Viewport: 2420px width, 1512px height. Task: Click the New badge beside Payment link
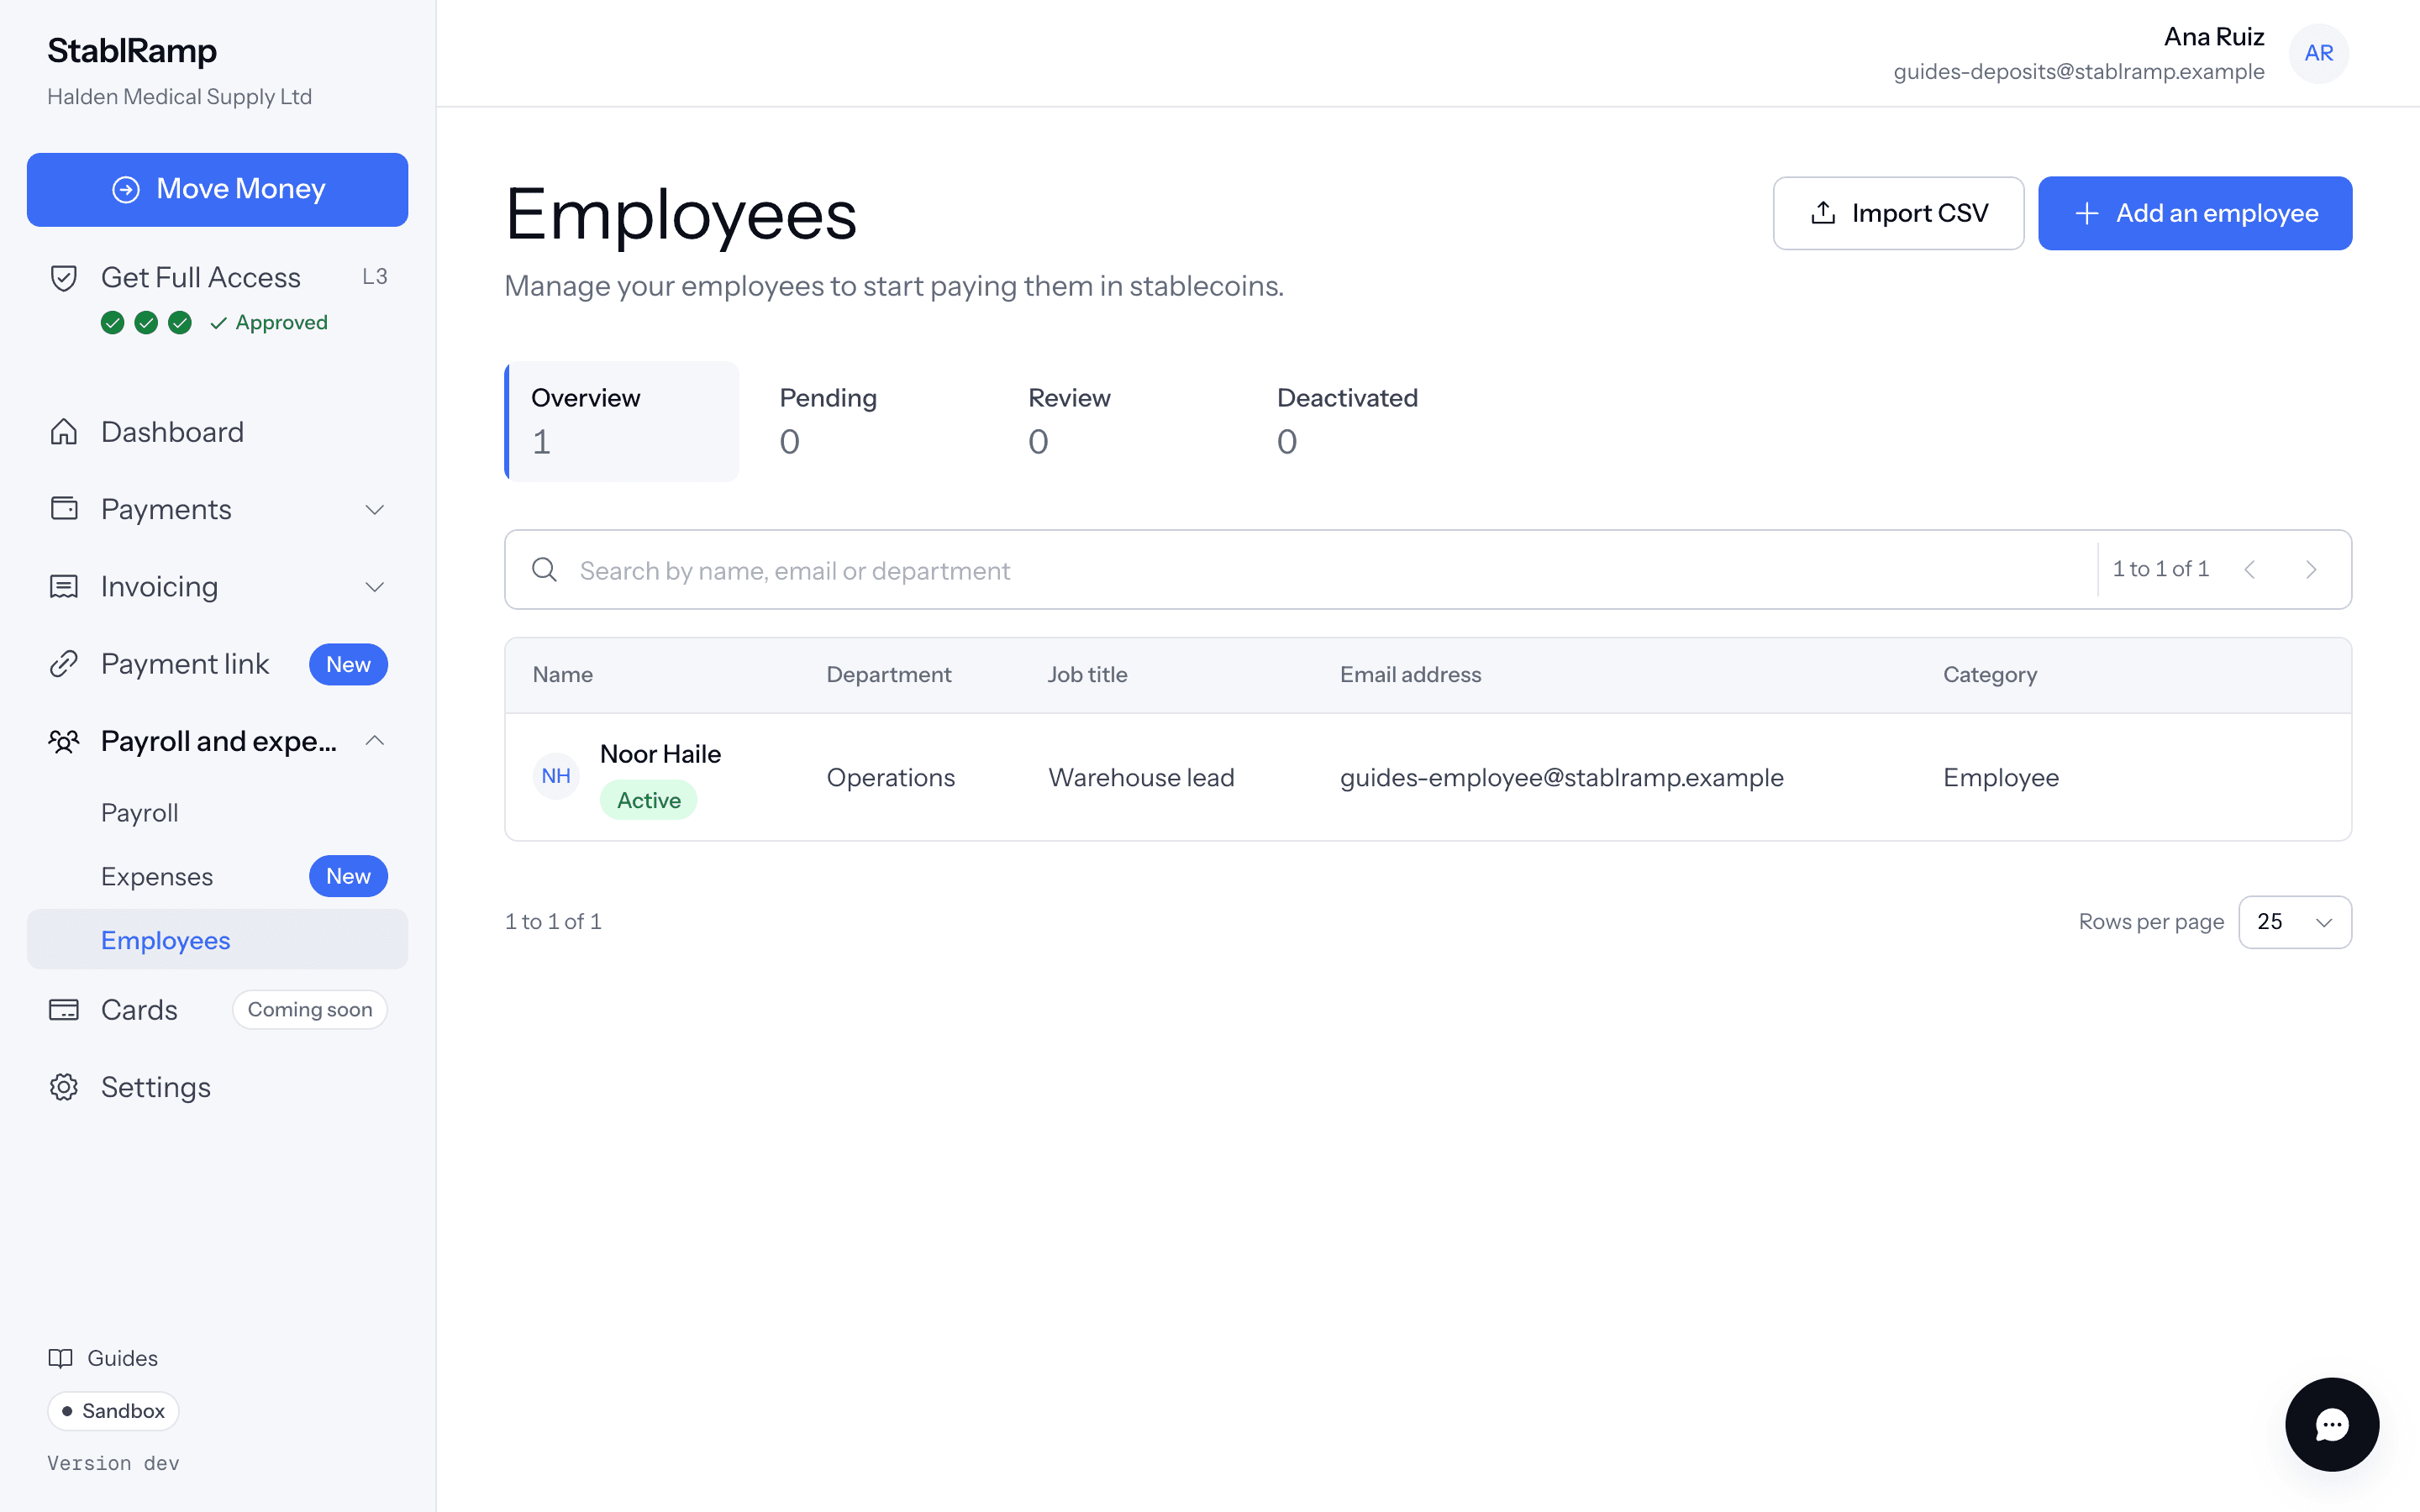coord(348,664)
